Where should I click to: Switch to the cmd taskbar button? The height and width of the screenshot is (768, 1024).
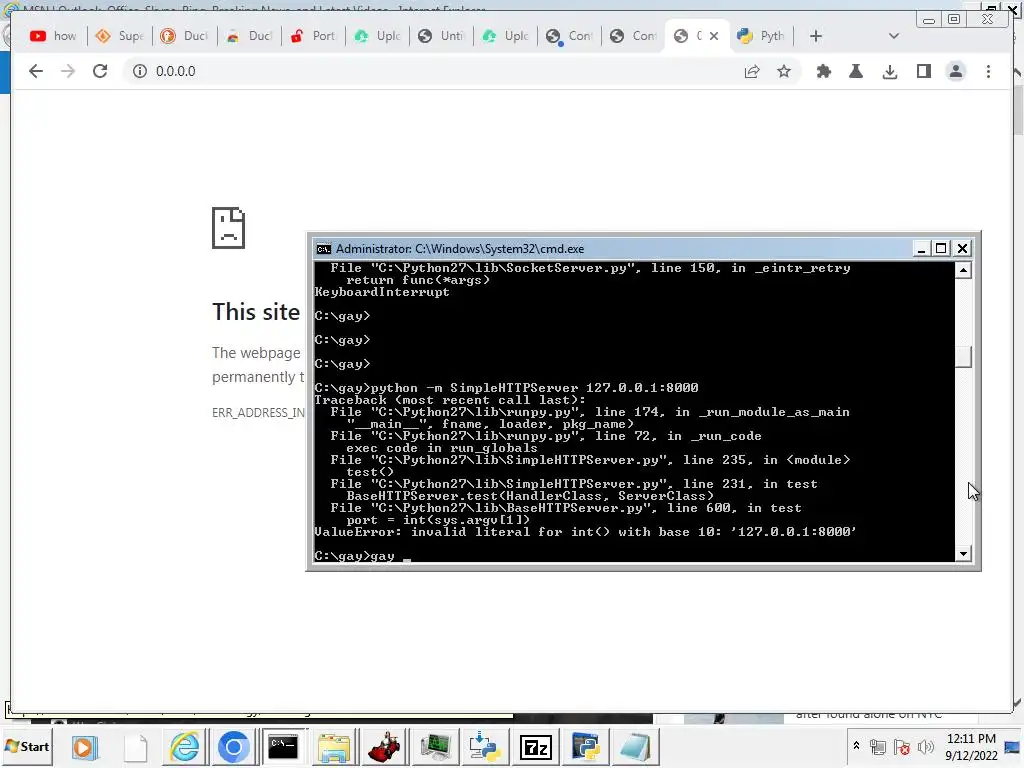point(283,747)
